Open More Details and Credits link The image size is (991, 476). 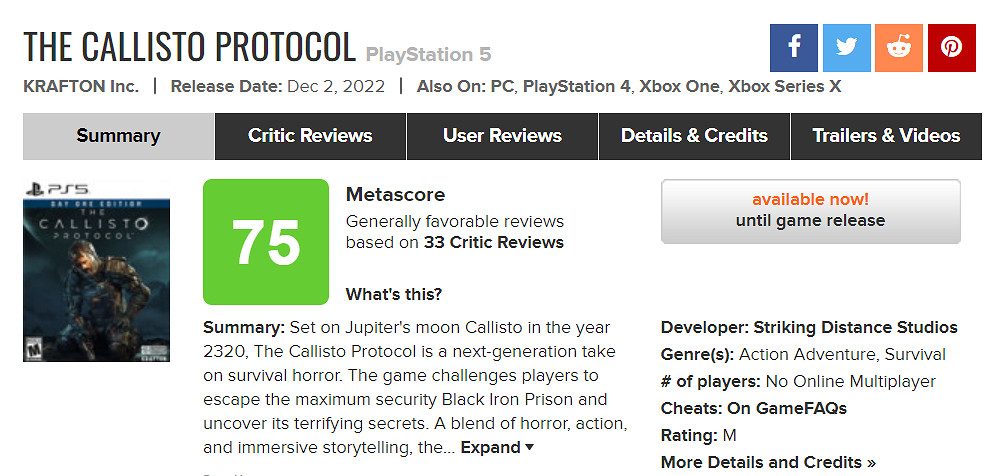click(768, 462)
